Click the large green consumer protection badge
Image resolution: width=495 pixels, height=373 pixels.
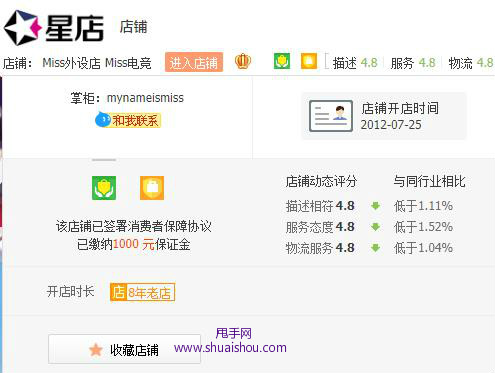click(x=104, y=188)
